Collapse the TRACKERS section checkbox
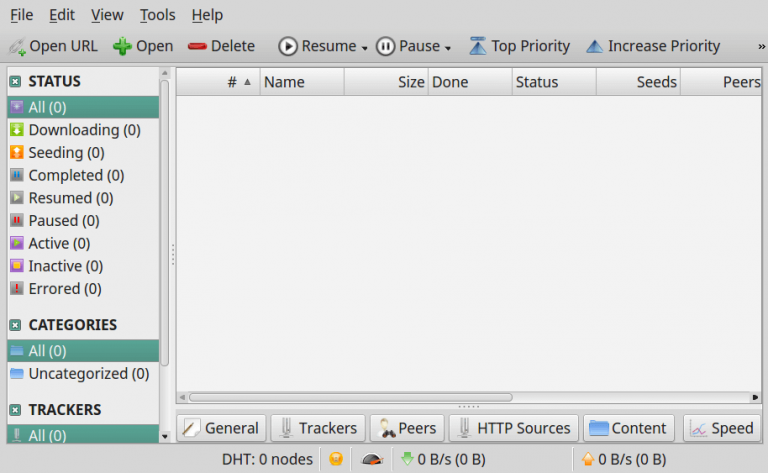Viewport: 768px width, 473px height. tap(15, 410)
